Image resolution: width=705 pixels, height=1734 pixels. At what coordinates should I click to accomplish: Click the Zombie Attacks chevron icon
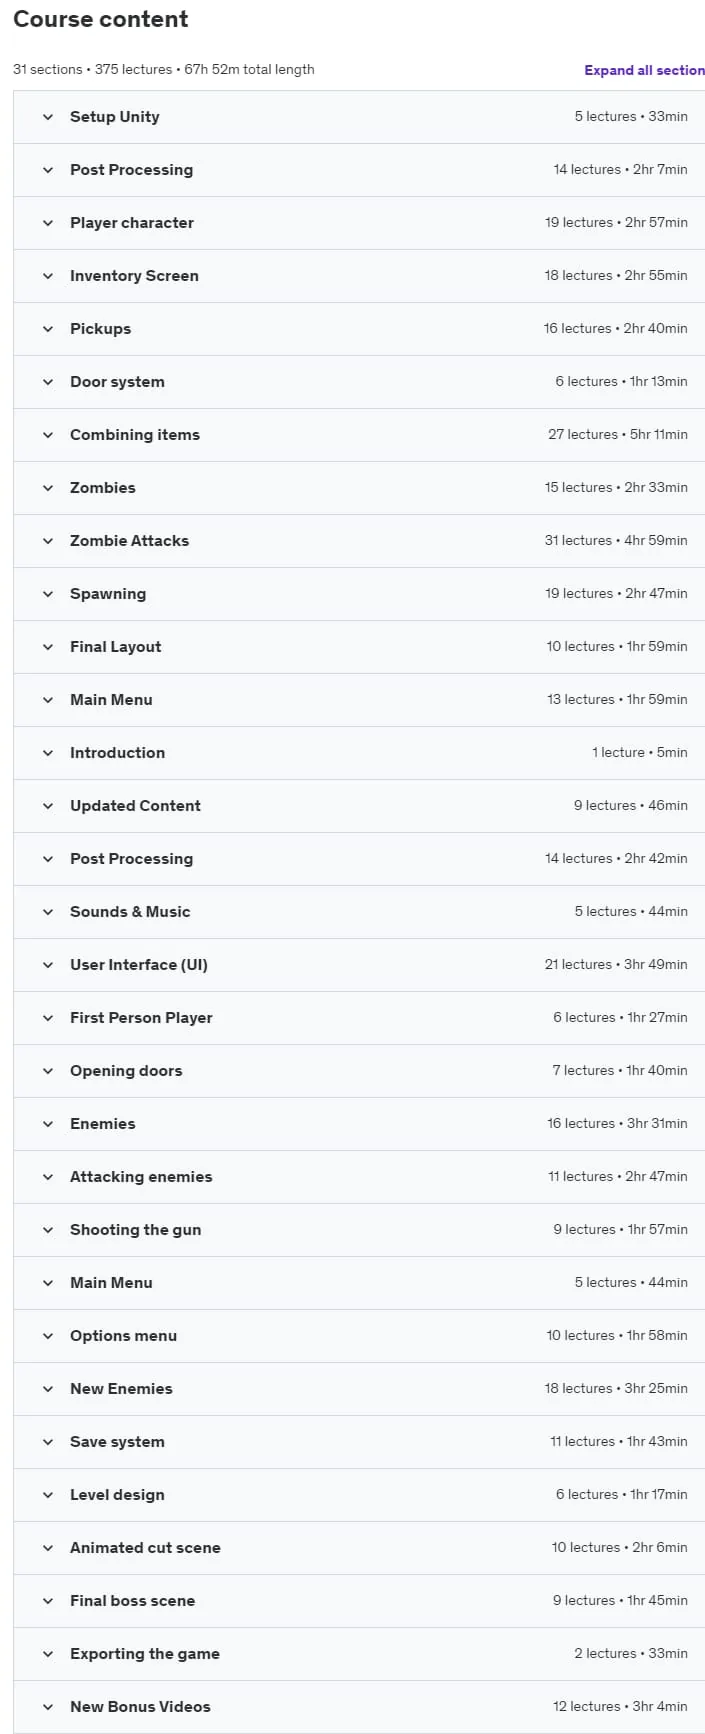click(x=47, y=541)
